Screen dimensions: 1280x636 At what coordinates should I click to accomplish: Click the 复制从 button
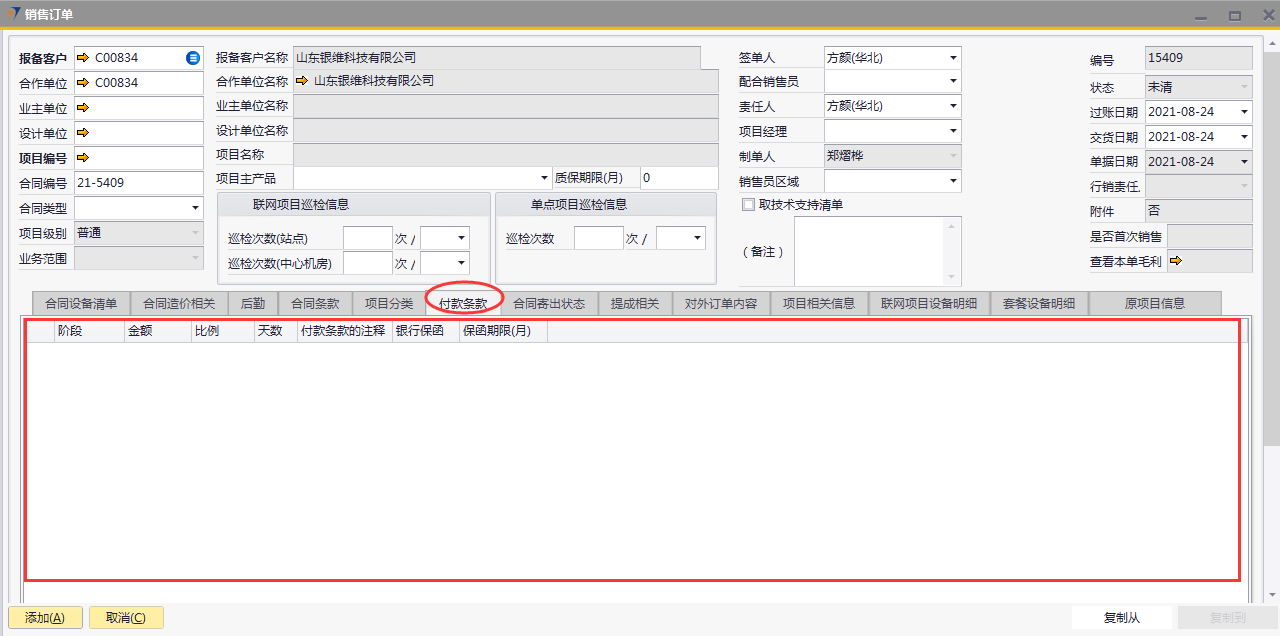[1122, 618]
